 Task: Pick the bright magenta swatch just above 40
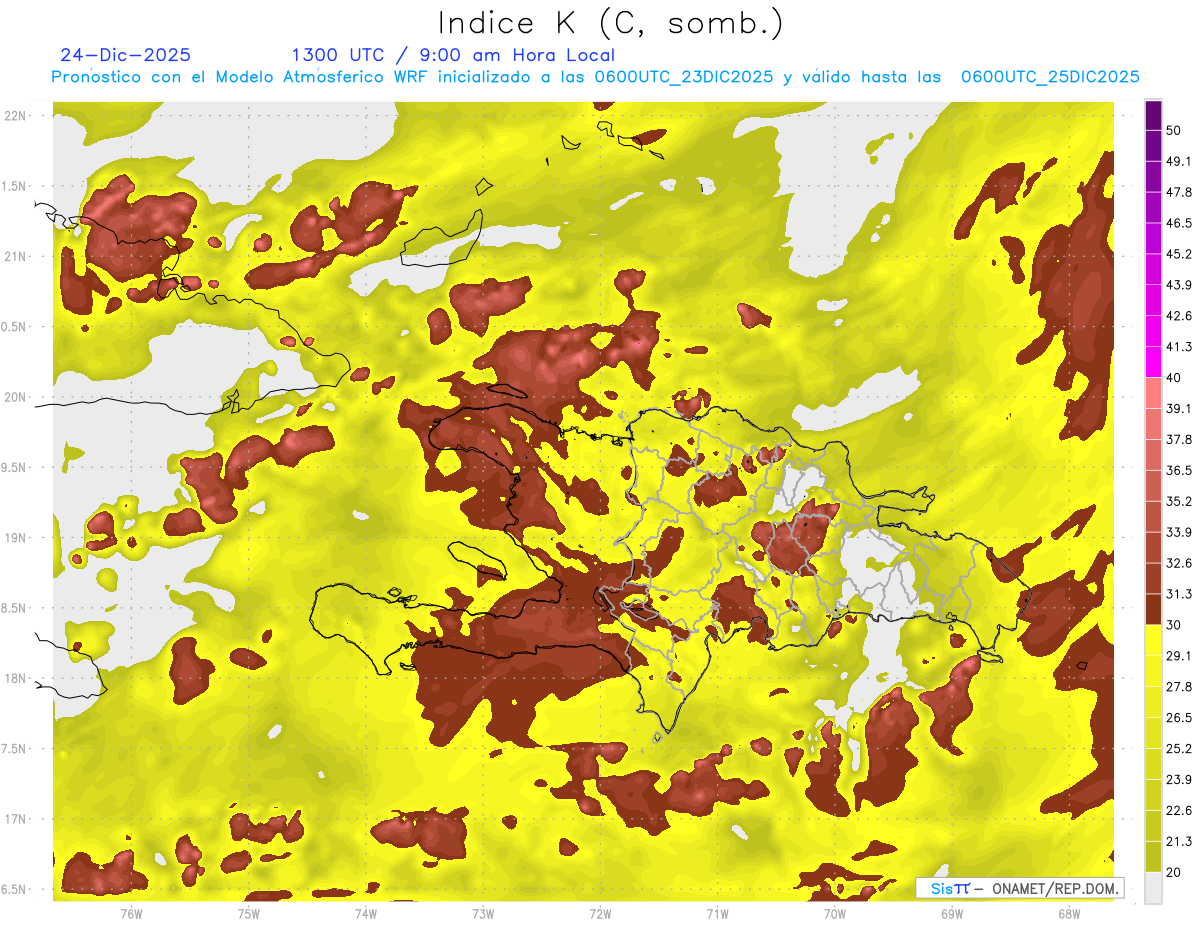click(1153, 362)
